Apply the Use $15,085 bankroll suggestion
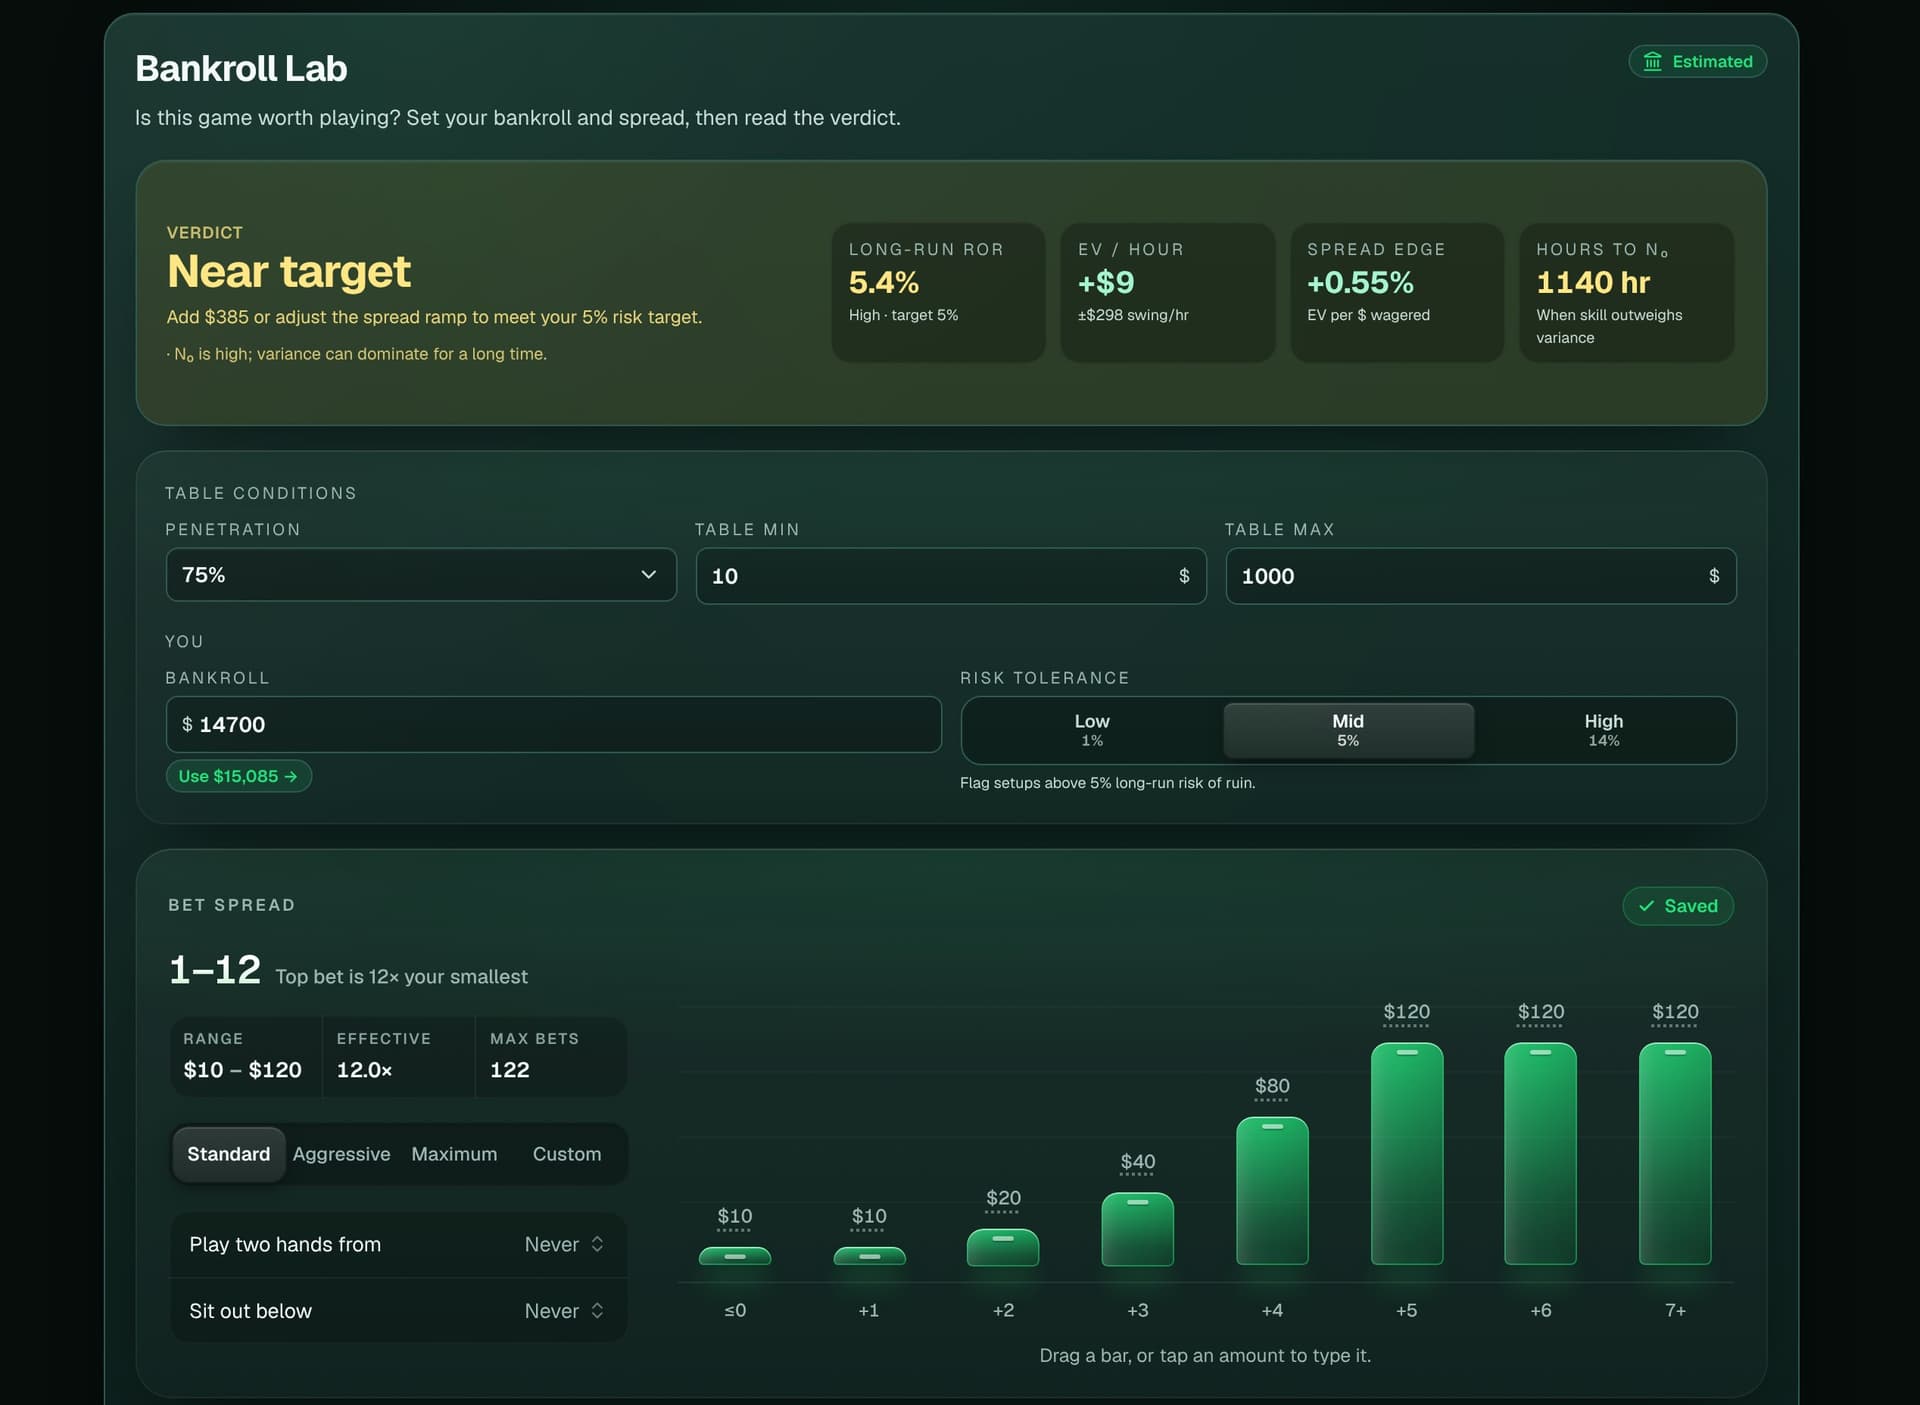 [x=239, y=776]
